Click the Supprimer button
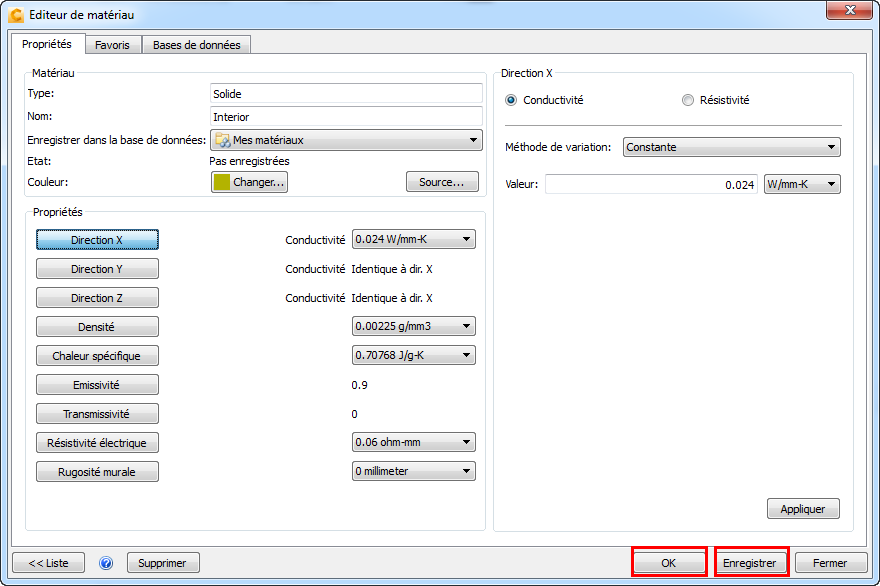The height and width of the screenshot is (586, 880). click(x=163, y=563)
